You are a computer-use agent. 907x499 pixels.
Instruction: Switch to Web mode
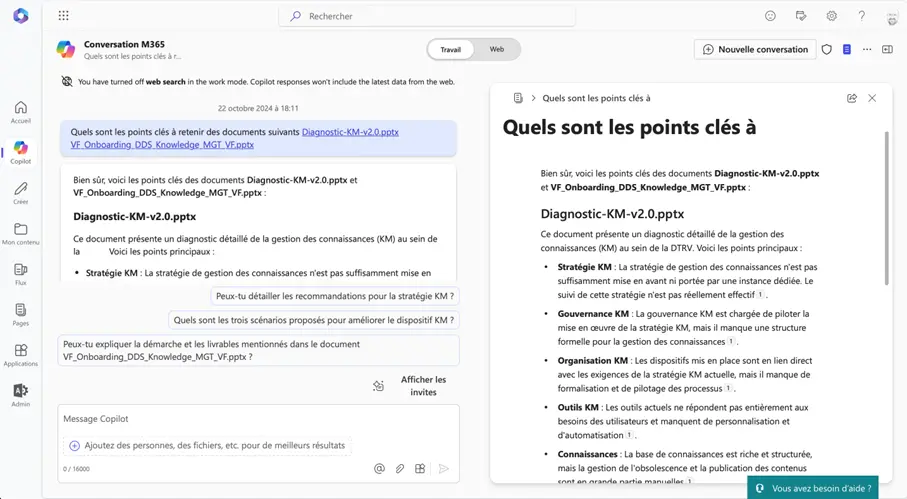tap(497, 50)
